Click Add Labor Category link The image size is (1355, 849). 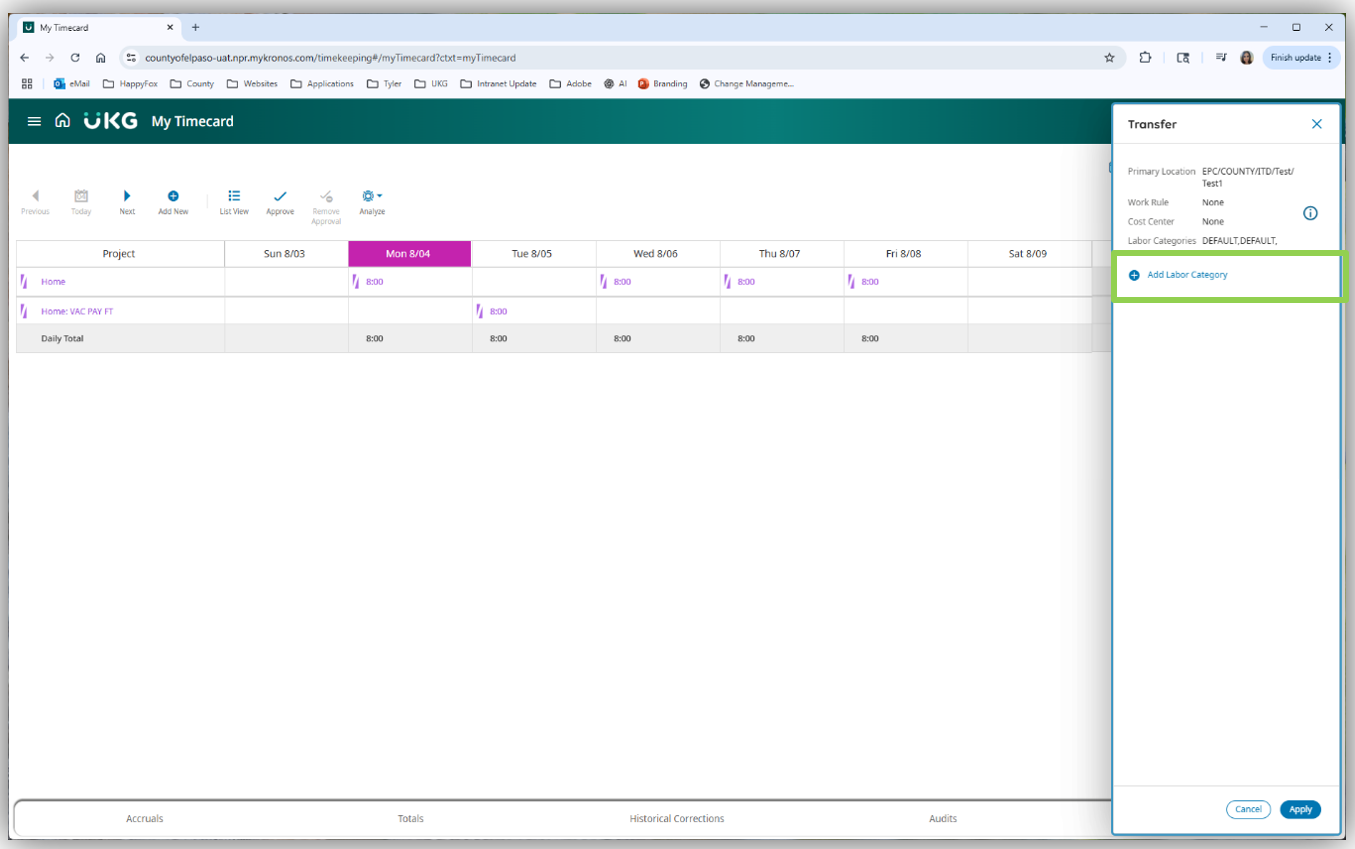[x=1178, y=275]
